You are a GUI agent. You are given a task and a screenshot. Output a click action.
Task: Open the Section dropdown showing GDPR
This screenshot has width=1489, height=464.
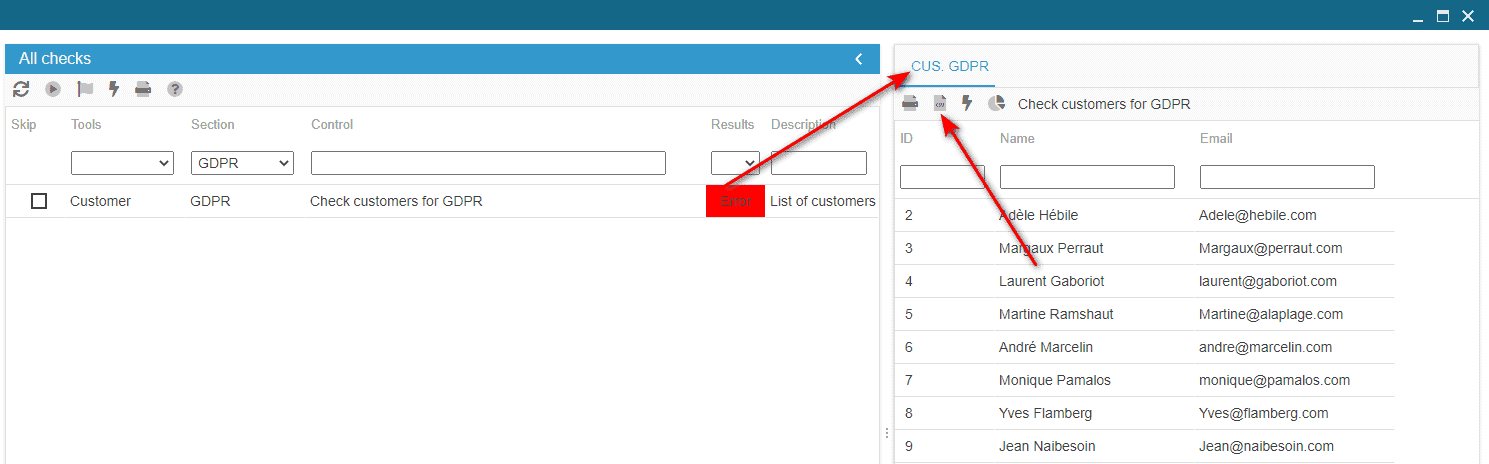tap(242, 163)
